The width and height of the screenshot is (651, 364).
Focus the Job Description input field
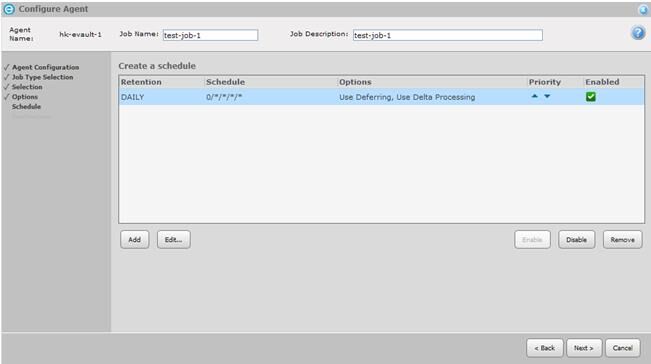(x=448, y=35)
